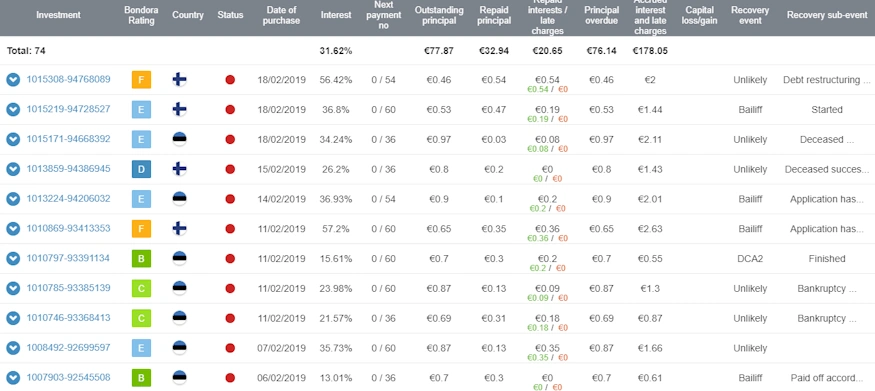Sort table by Date of purchase header
Viewport: 875px width, 391px height.
pyautogui.click(x=283, y=15)
